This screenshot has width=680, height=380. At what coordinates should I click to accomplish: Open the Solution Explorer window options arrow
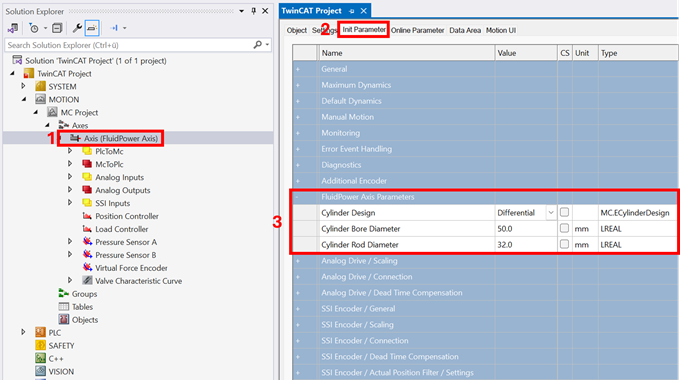[x=242, y=11]
